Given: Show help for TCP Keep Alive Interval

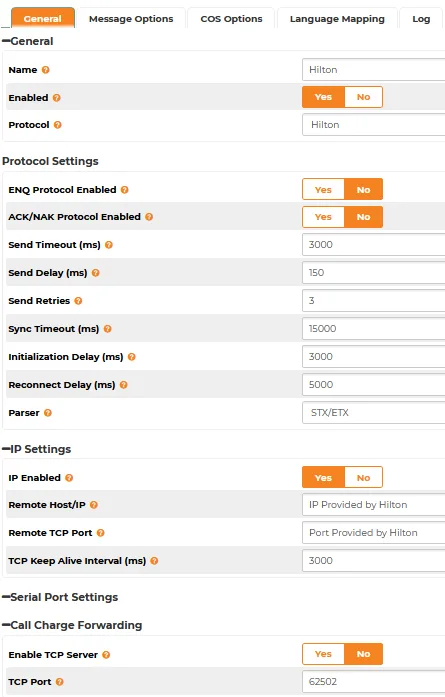Looking at the screenshot, I should 154,561.
